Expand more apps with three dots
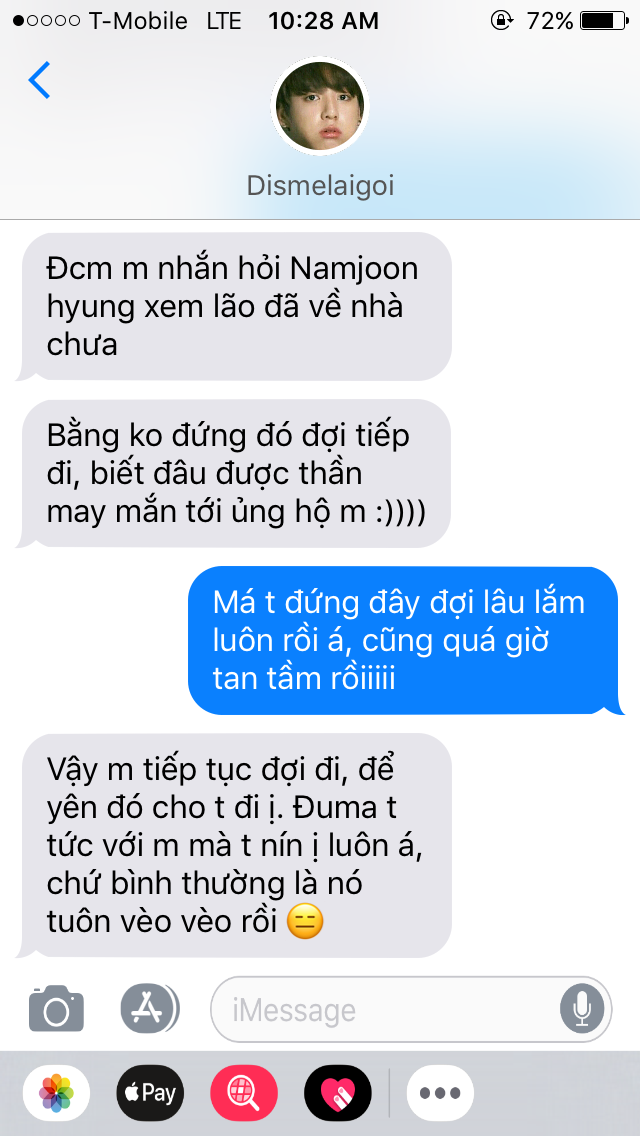The height and width of the screenshot is (1136, 640). click(x=440, y=1093)
